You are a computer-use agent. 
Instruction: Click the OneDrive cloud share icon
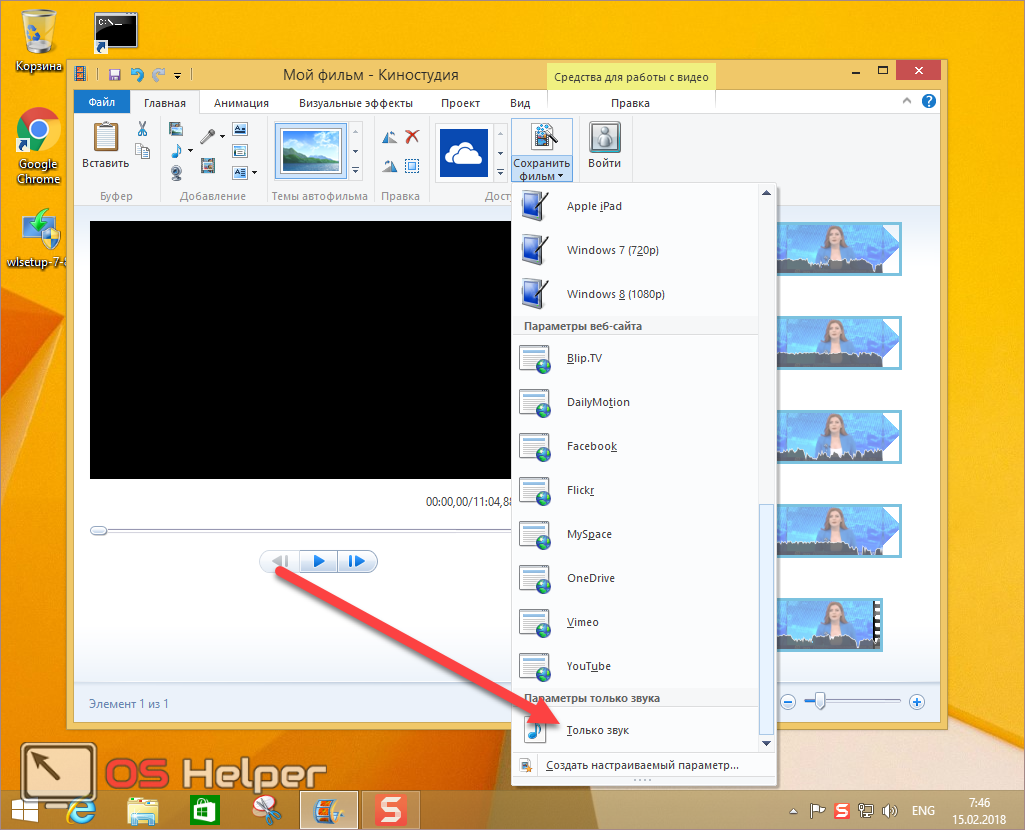(x=462, y=152)
